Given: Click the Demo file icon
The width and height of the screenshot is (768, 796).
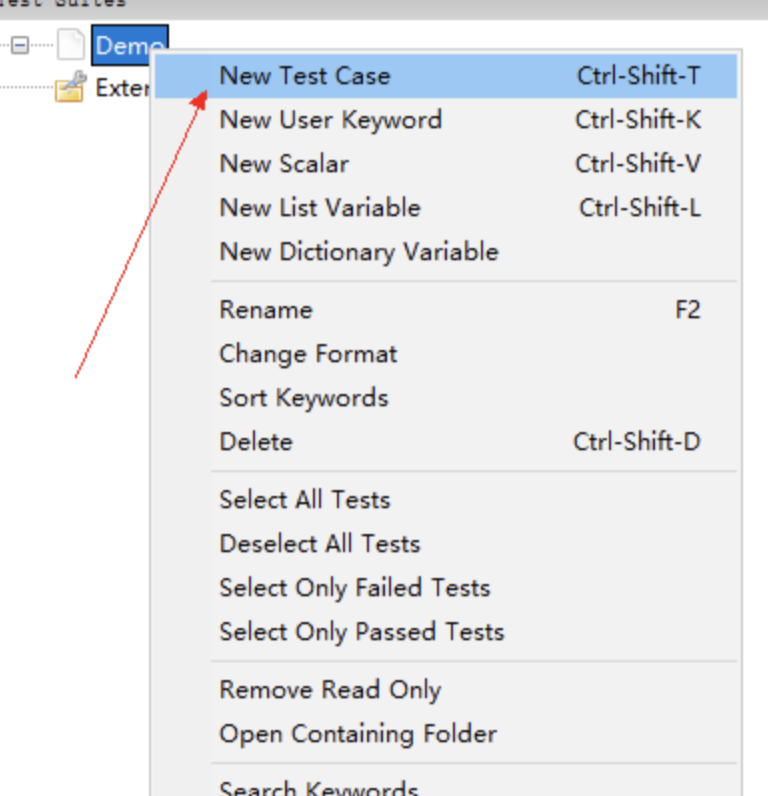Looking at the screenshot, I should [x=71, y=45].
